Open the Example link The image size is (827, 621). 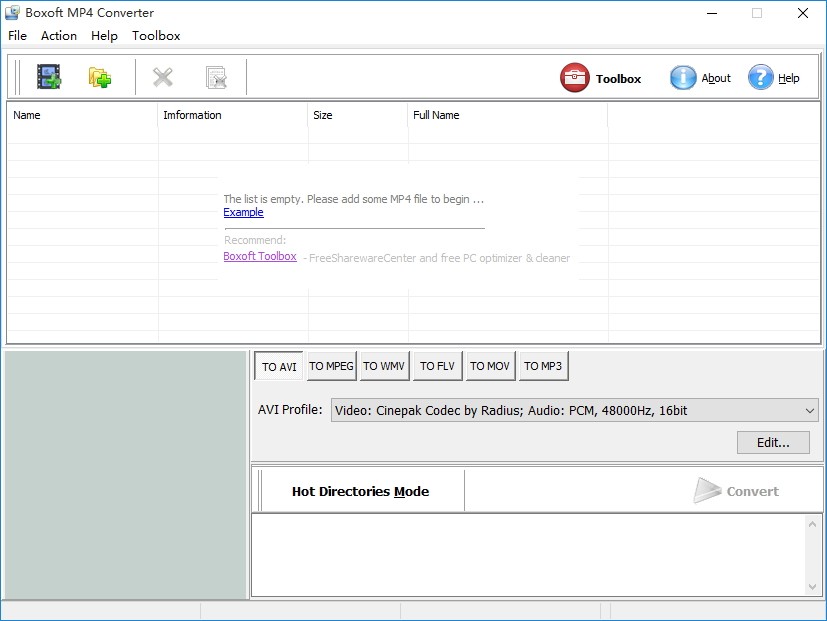pyautogui.click(x=243, y=212)
